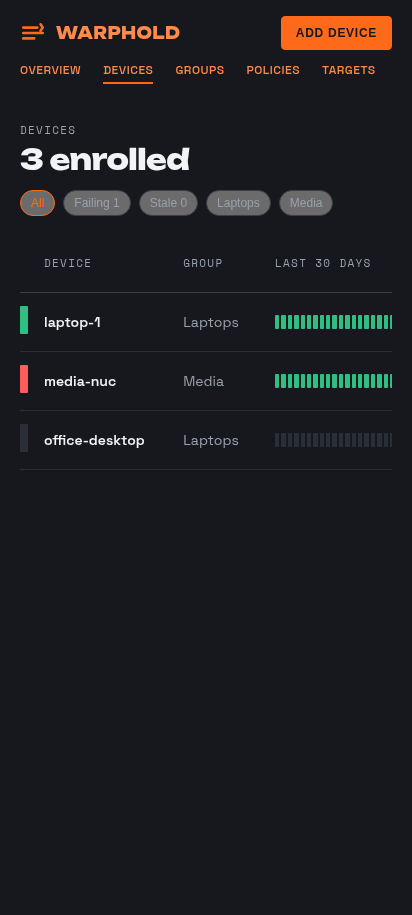Open the media-nuc device row
Screen dimensions: 412x915
coord(206,381)
